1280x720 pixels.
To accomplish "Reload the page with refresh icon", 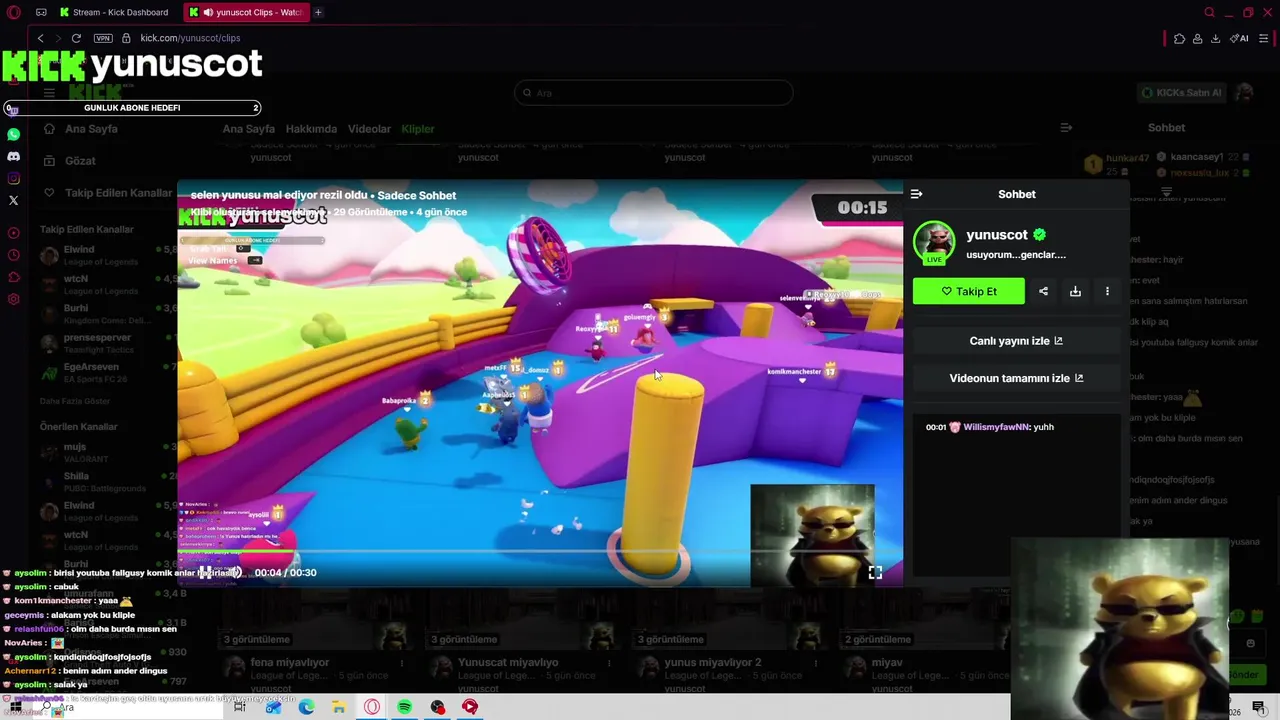I will click(76, 38).
